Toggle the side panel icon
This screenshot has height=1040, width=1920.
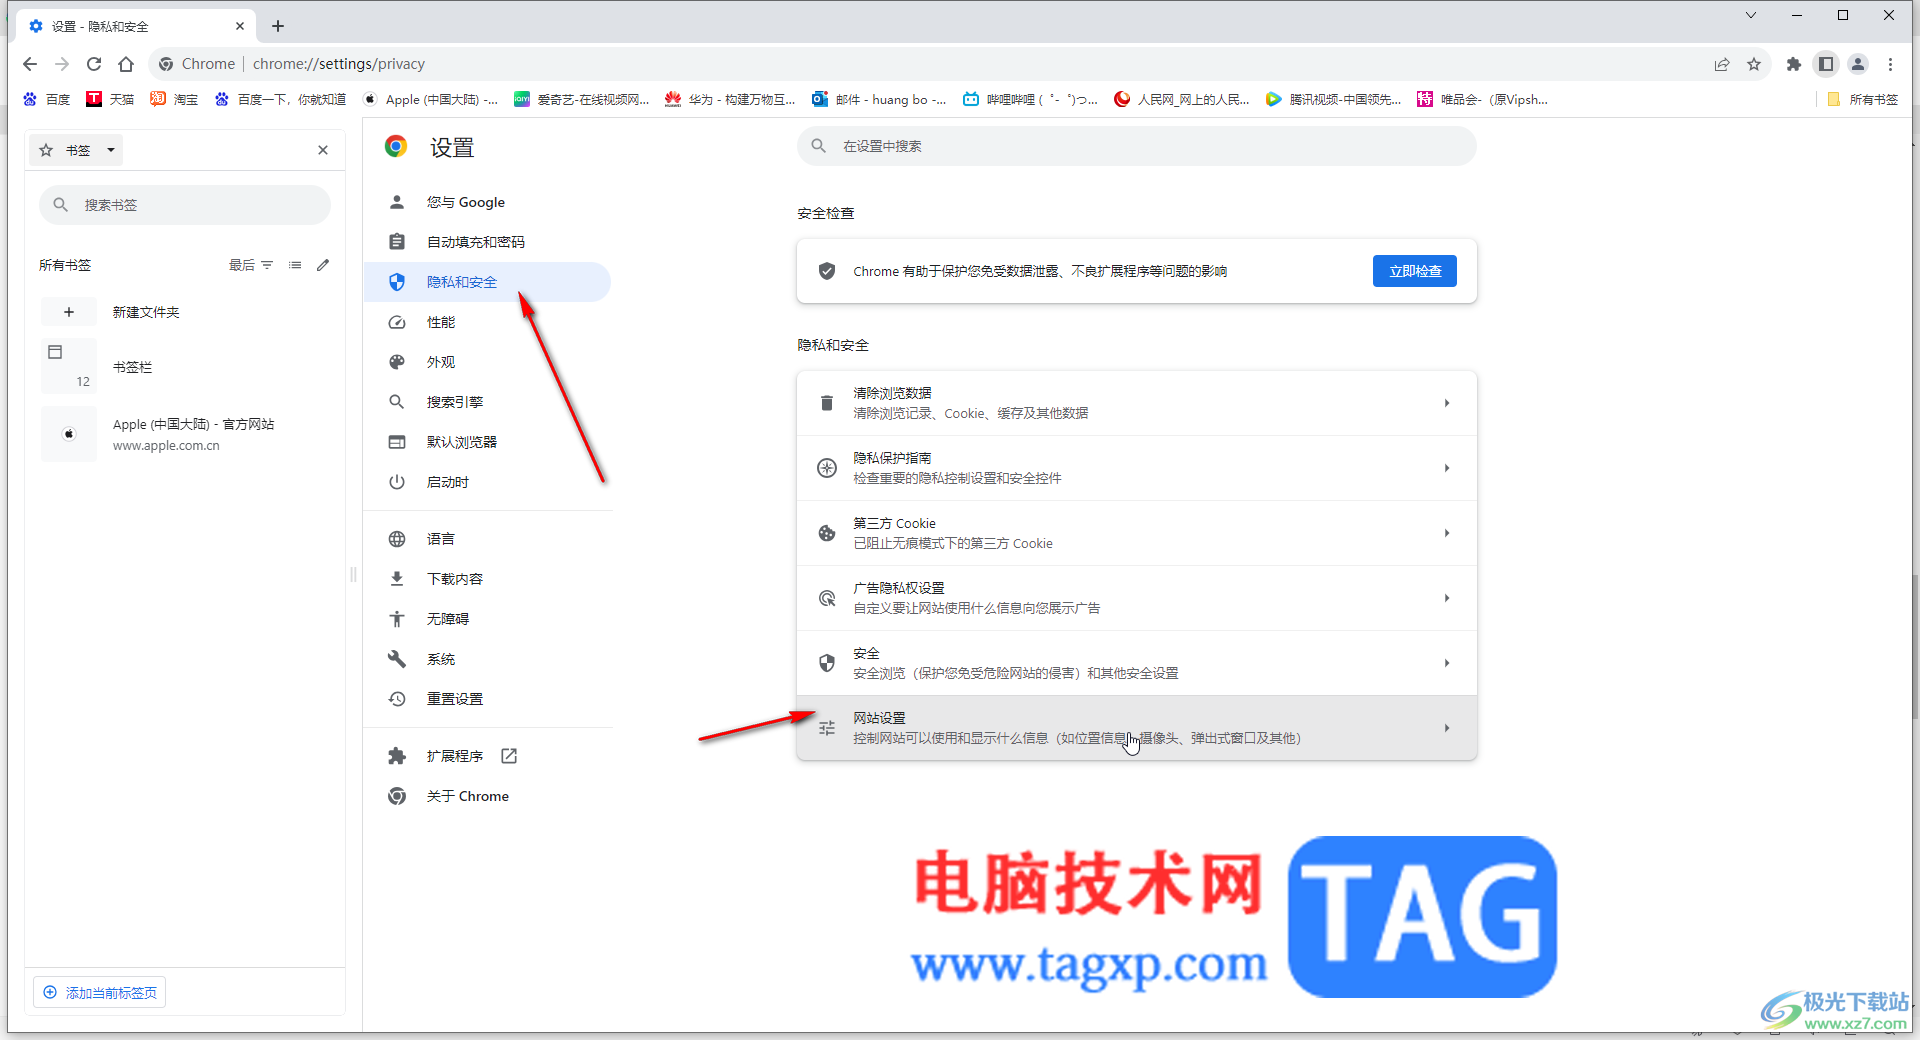[1826, 64]
